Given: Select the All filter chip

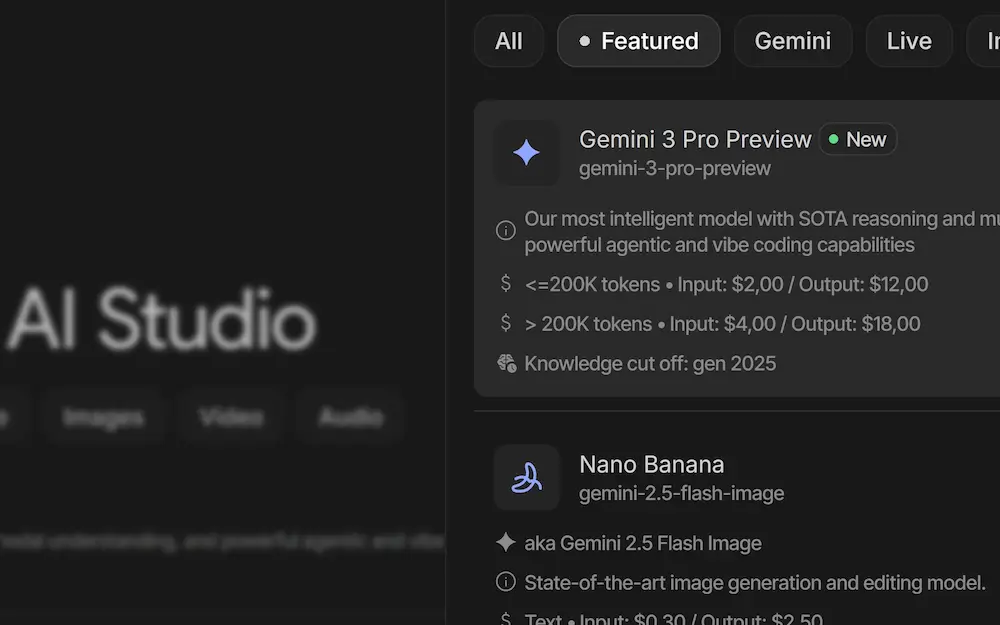Looking at the screenshot, I should [509, 41].
